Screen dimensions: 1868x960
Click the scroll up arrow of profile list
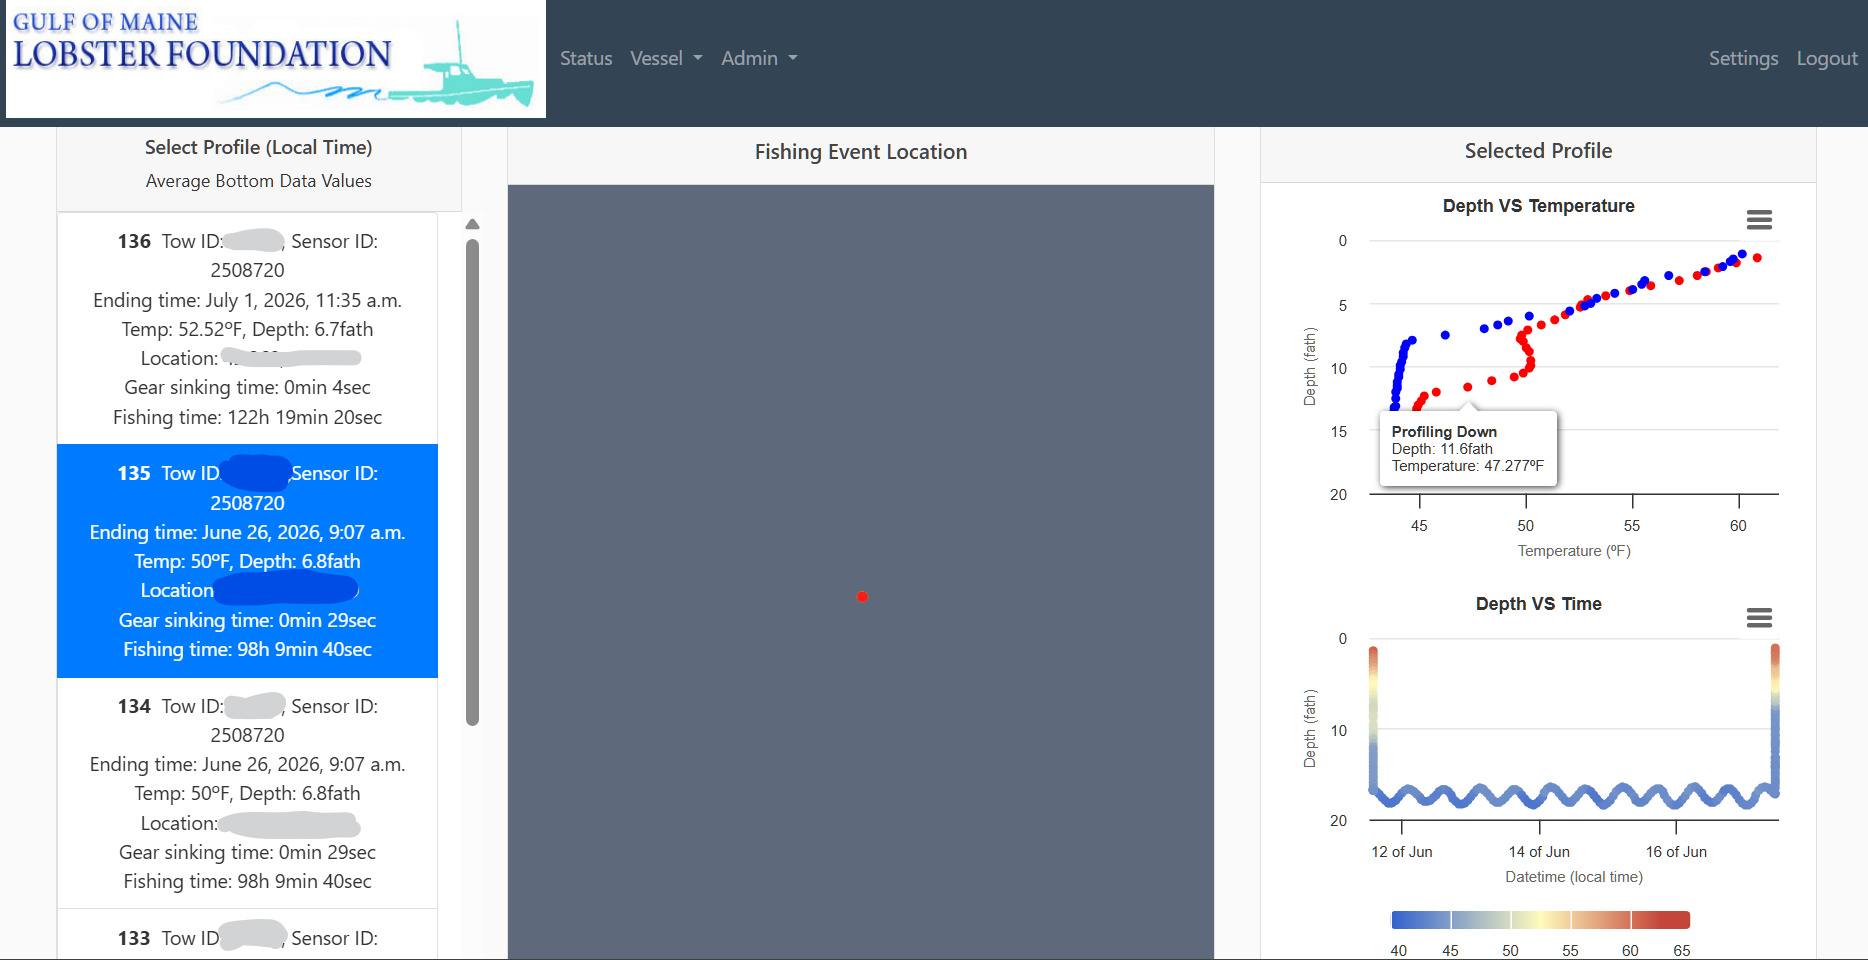click(x=473, y=224)
